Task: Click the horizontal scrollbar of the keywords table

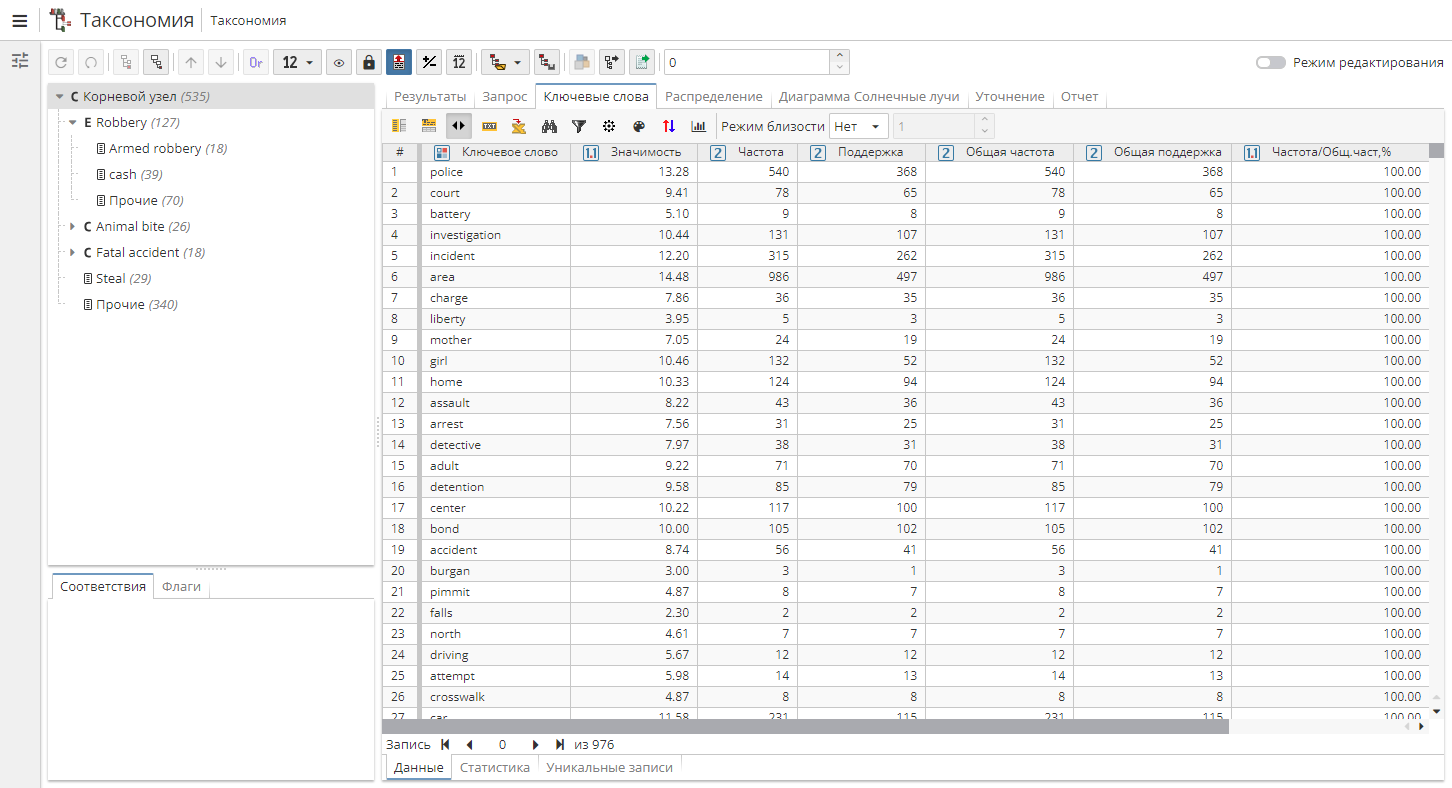Action: 805,727
